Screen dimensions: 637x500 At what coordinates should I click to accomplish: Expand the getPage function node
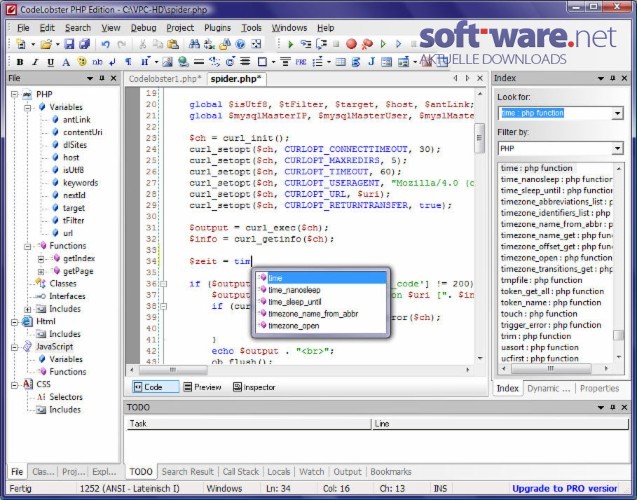[x=41, y=271]
